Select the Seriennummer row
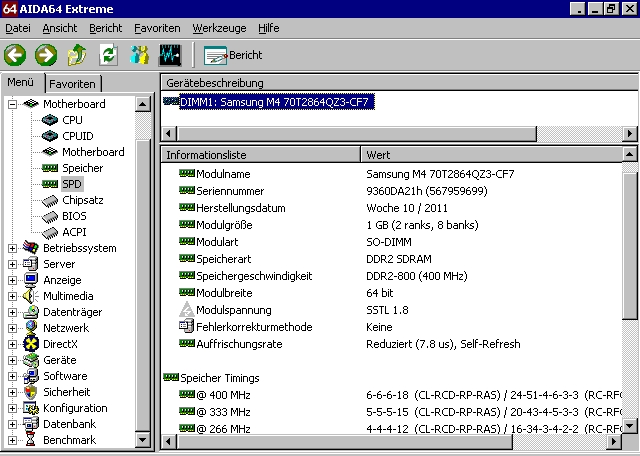The height and width of the screenshot is (456, 640). click(x=391, y=191)
